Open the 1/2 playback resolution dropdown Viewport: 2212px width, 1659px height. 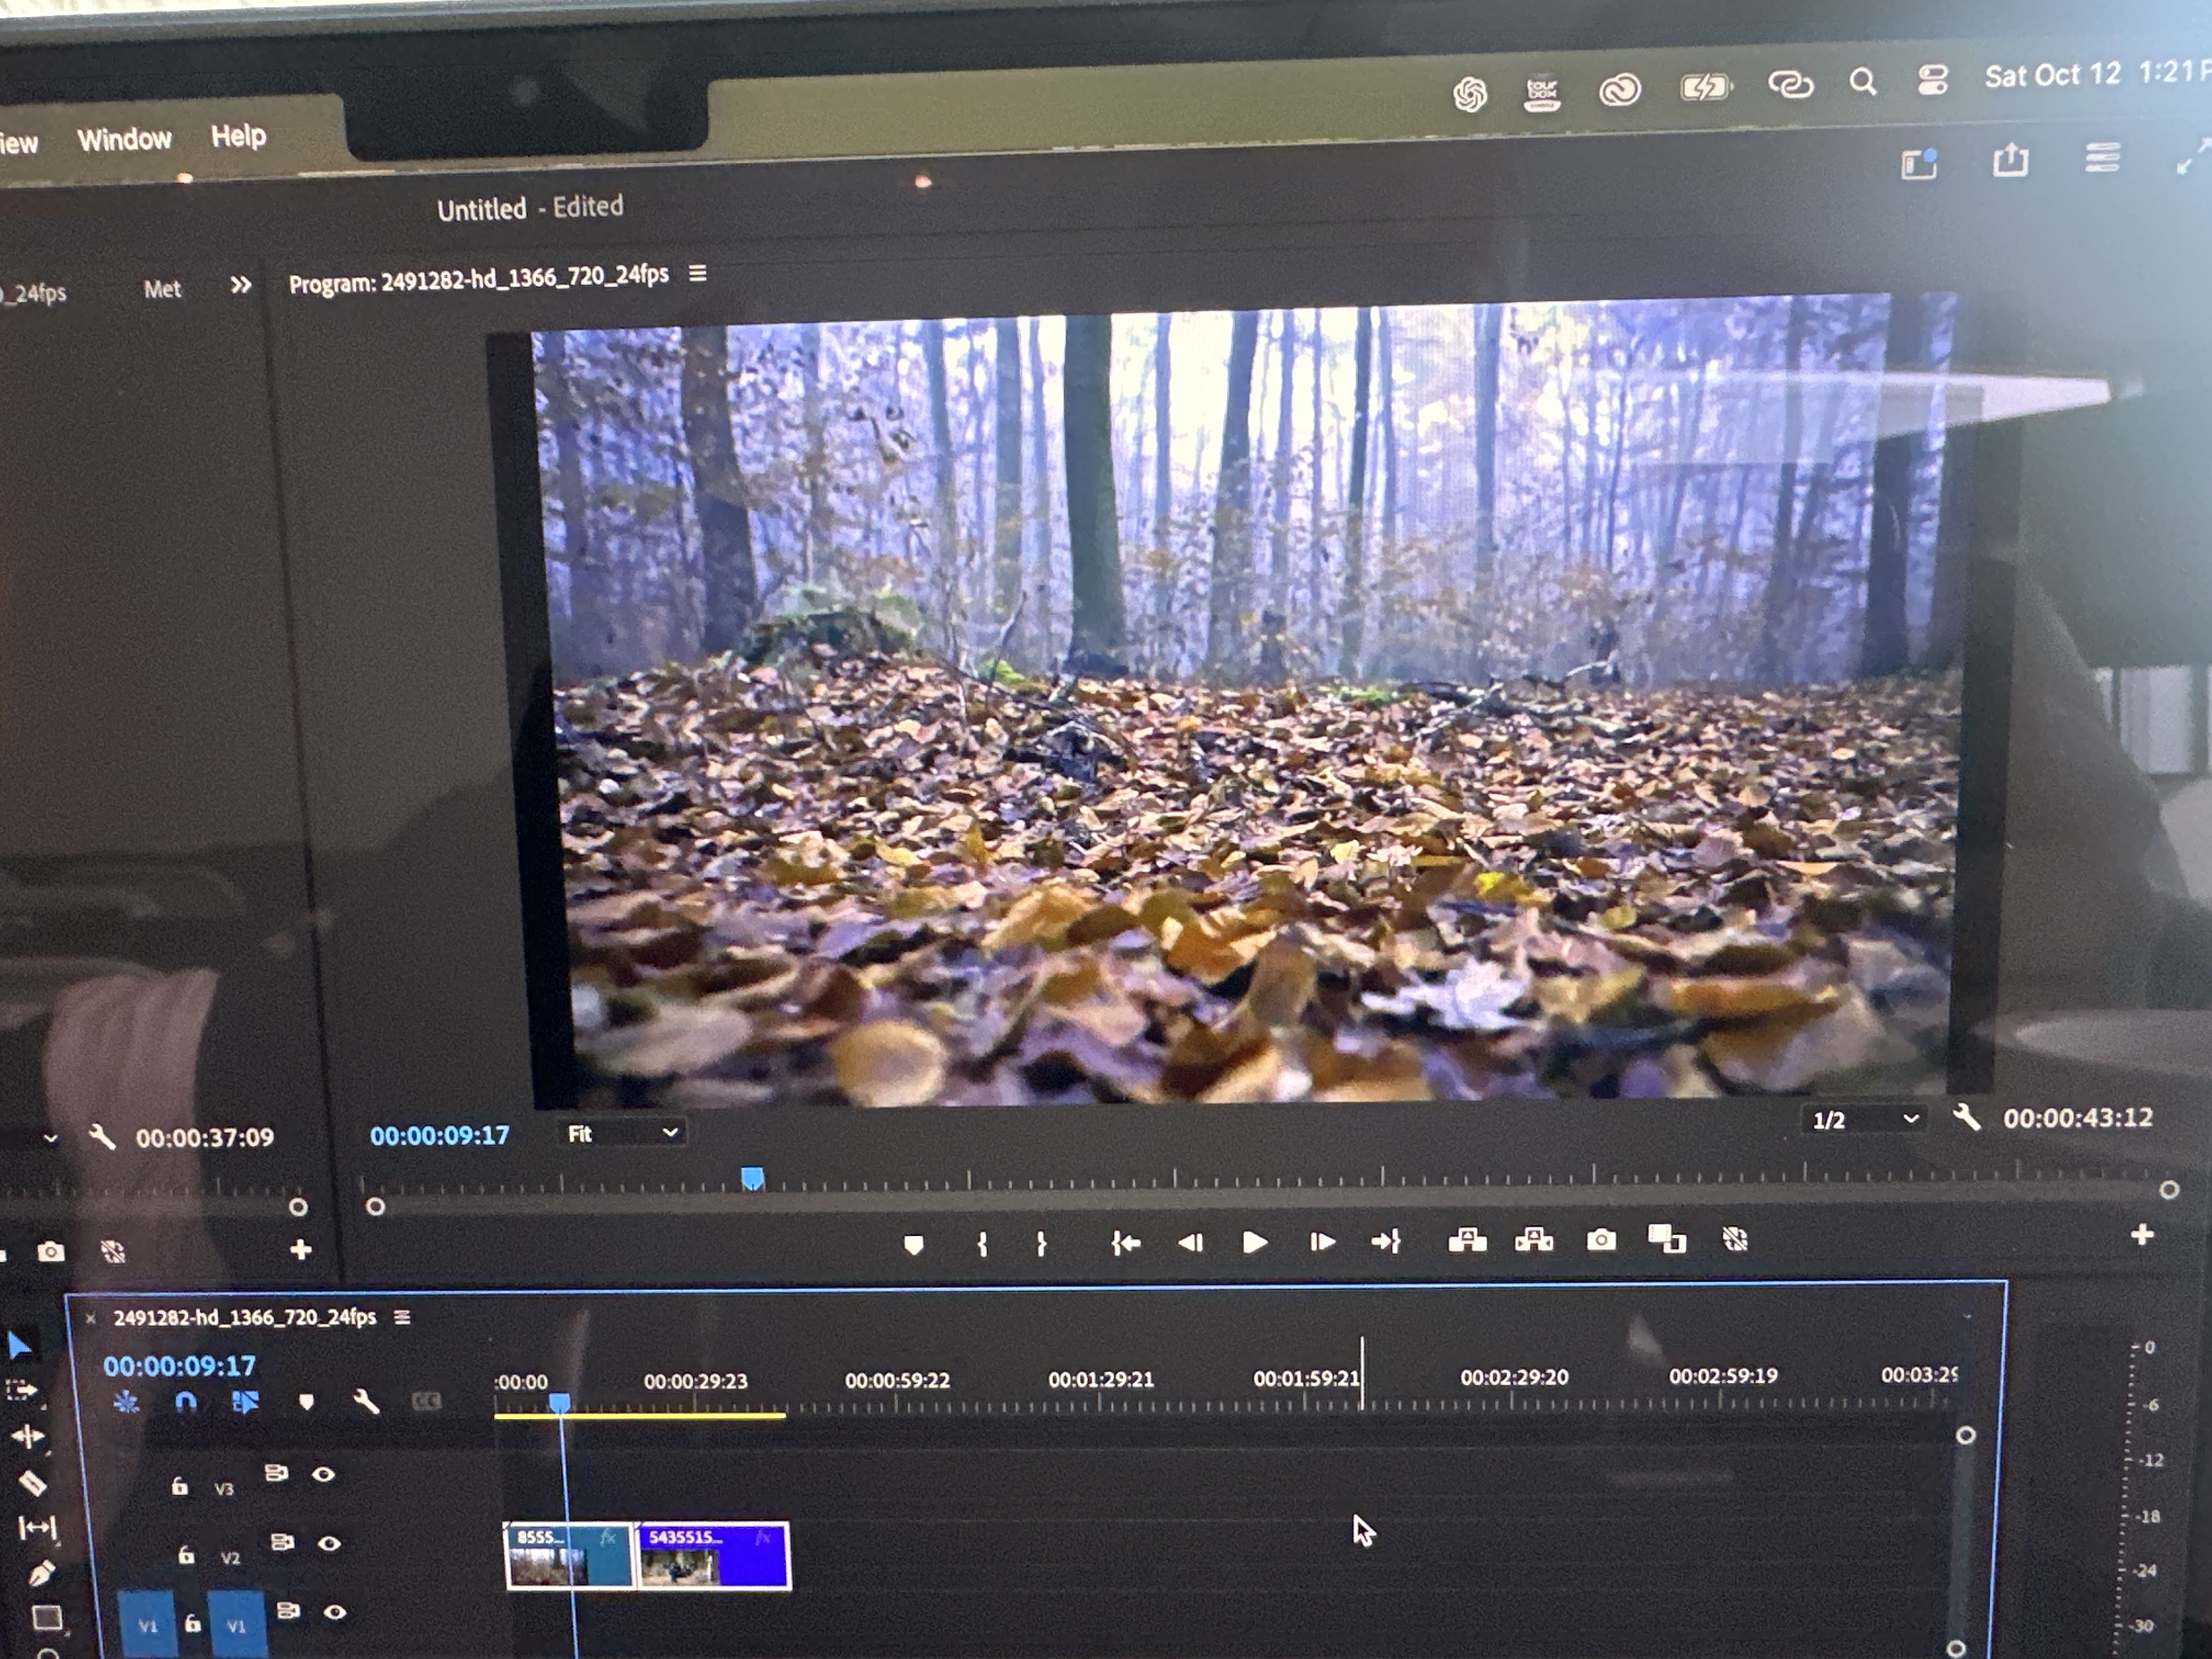pyautogui.click(x=1865, y=1119)
